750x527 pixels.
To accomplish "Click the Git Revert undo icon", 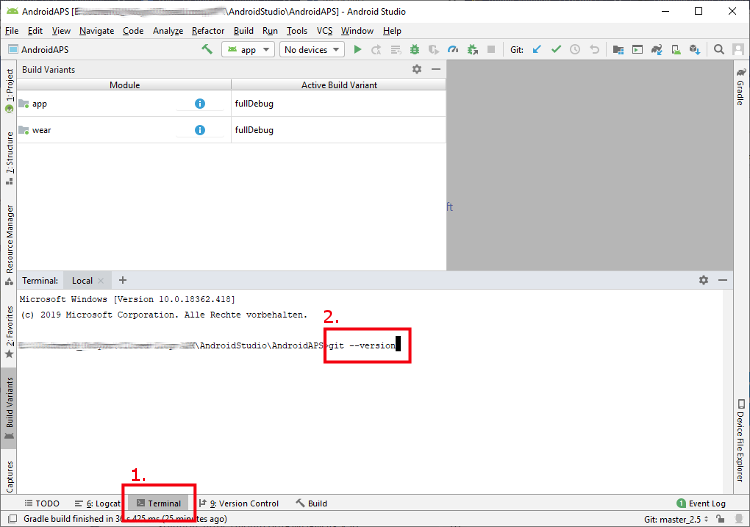I will 594,49.
